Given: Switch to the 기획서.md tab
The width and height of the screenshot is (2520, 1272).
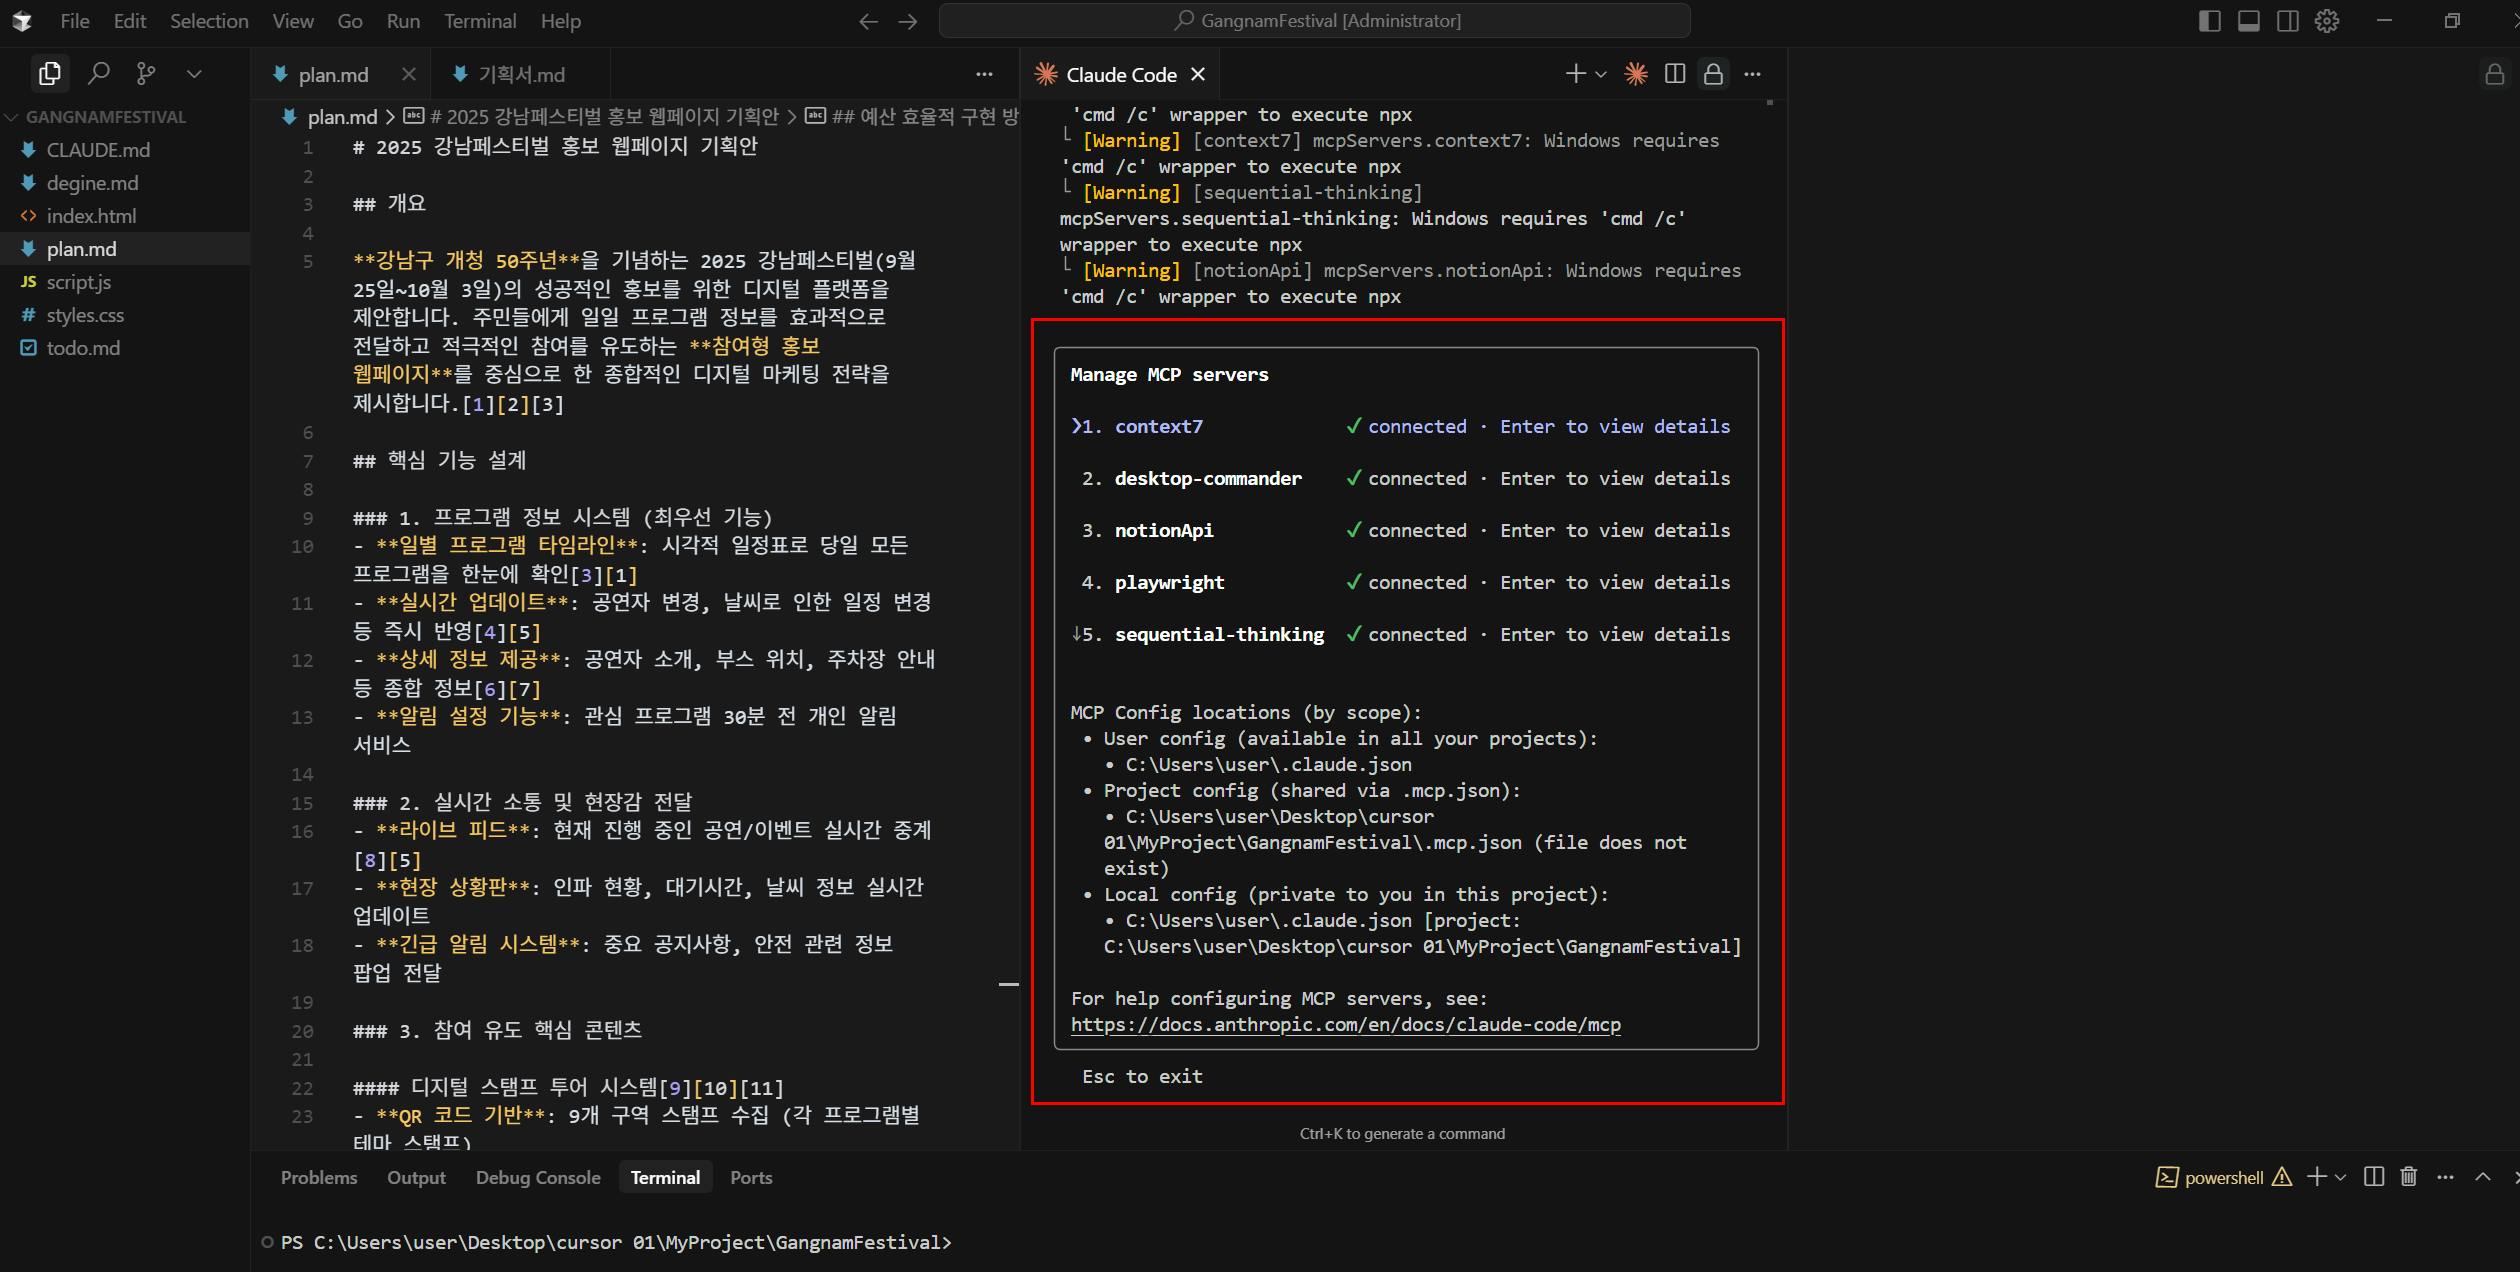Looking at the screenshot, I should coord(520,74).
